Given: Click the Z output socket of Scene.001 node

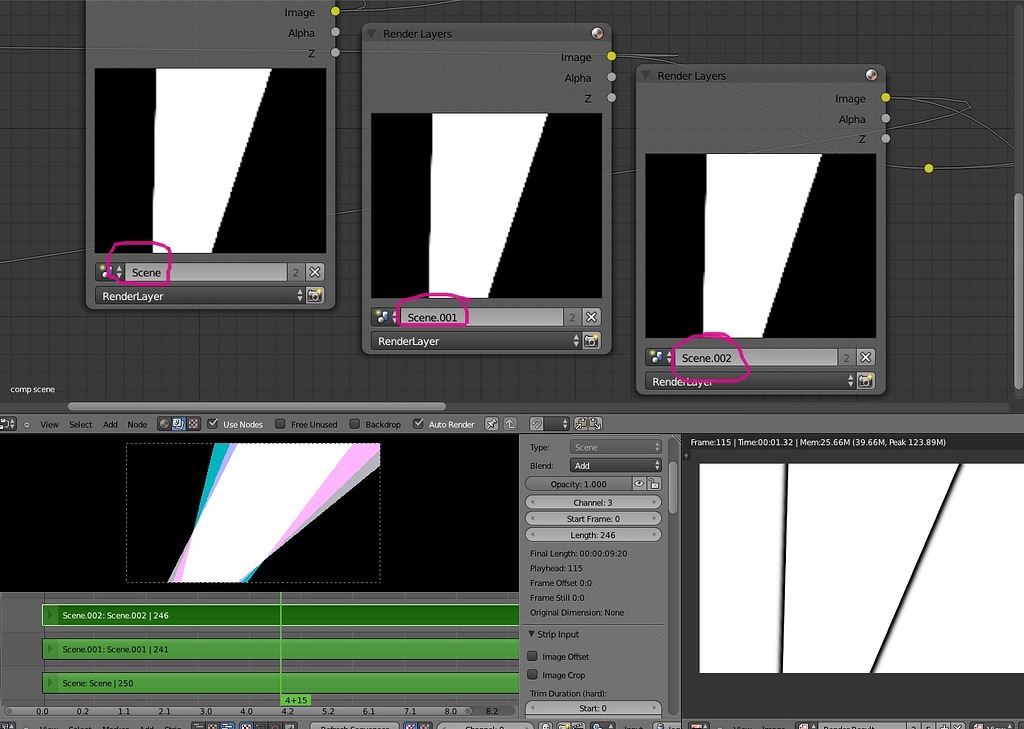Looking at the screenshot, I should coord(611,97).
